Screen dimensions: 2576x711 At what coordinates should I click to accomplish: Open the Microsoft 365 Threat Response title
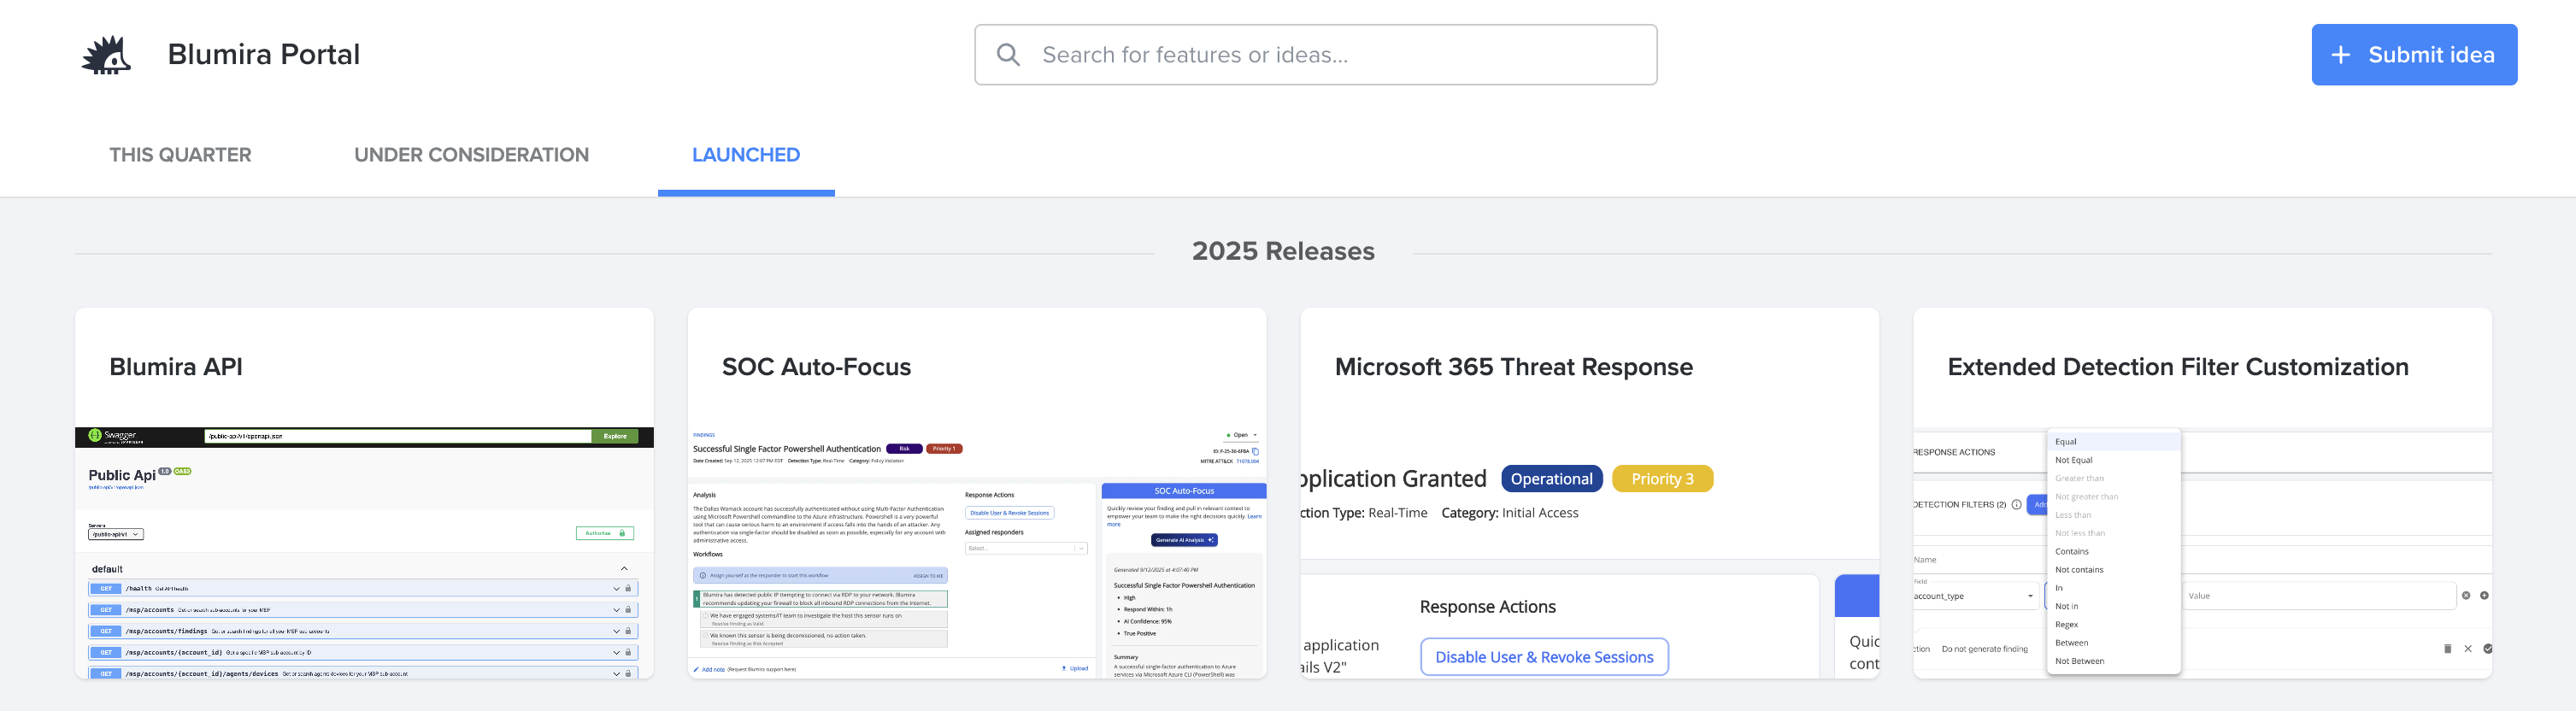click(1513, 367)
